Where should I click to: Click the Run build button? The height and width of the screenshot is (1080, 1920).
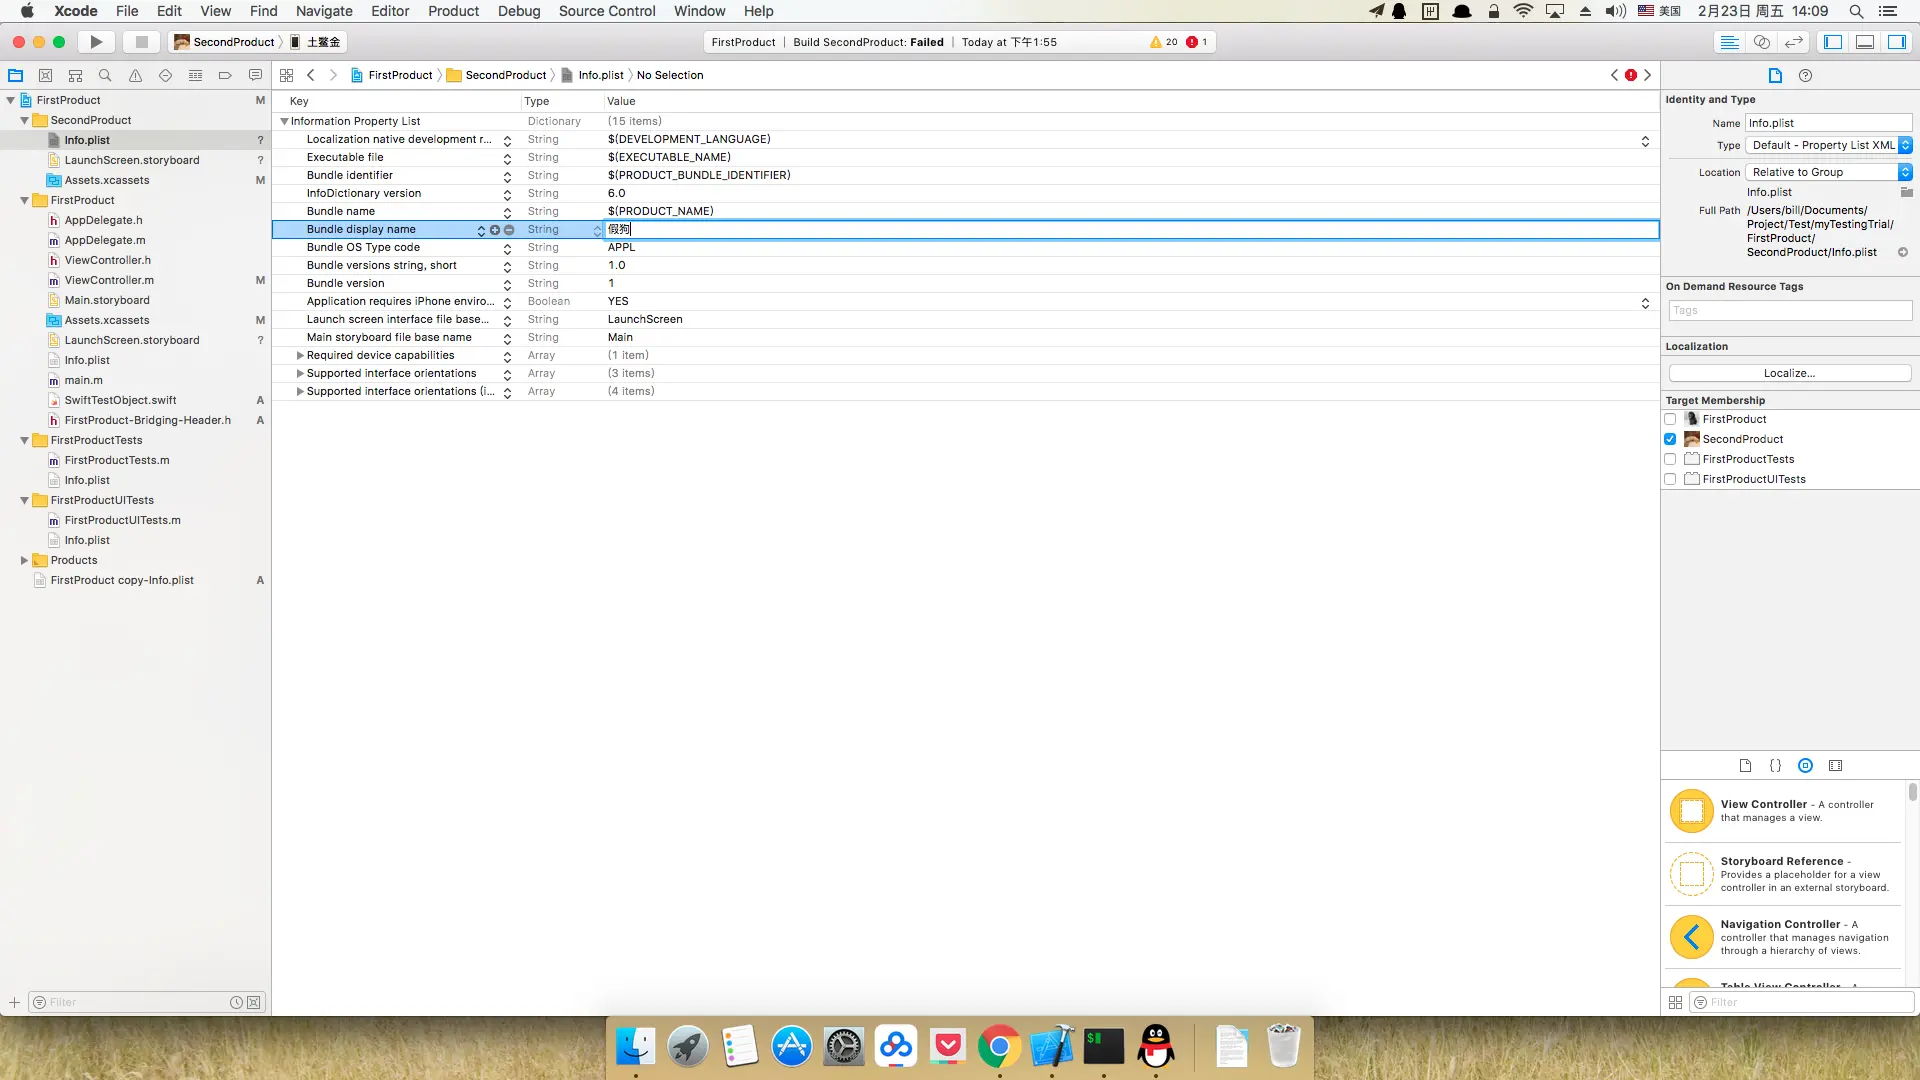point(96,42)
